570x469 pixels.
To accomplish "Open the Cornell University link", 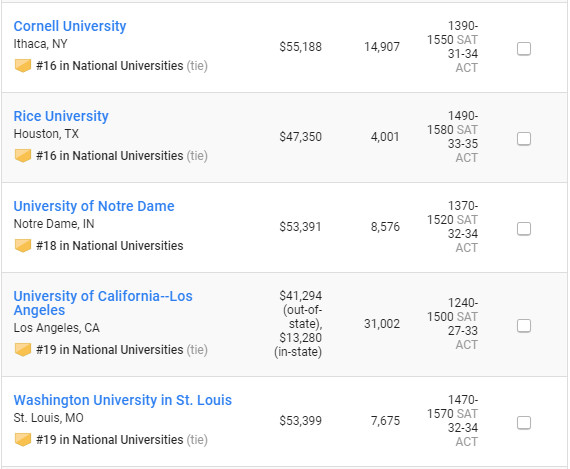I will [70, 26].
